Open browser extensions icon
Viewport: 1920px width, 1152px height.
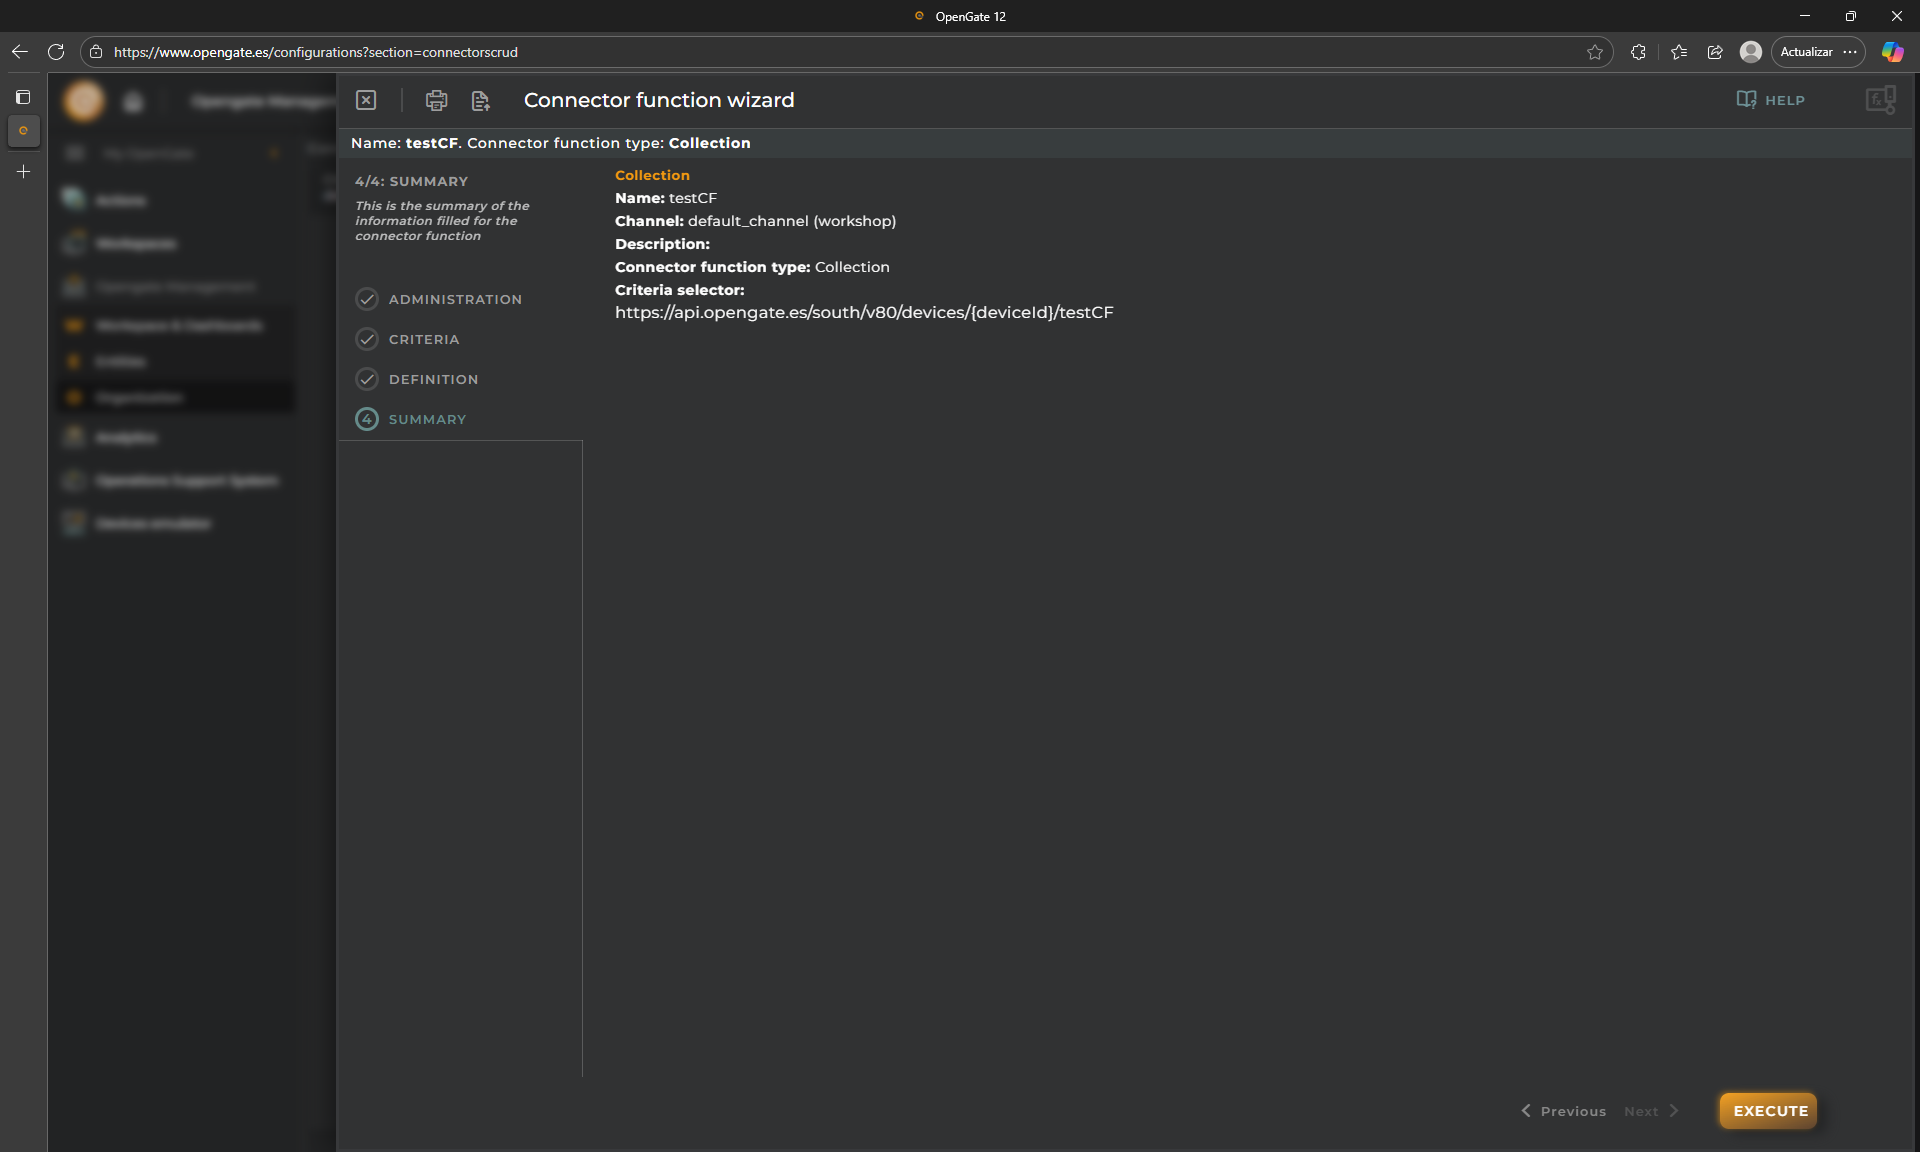tap(1638, 52)
